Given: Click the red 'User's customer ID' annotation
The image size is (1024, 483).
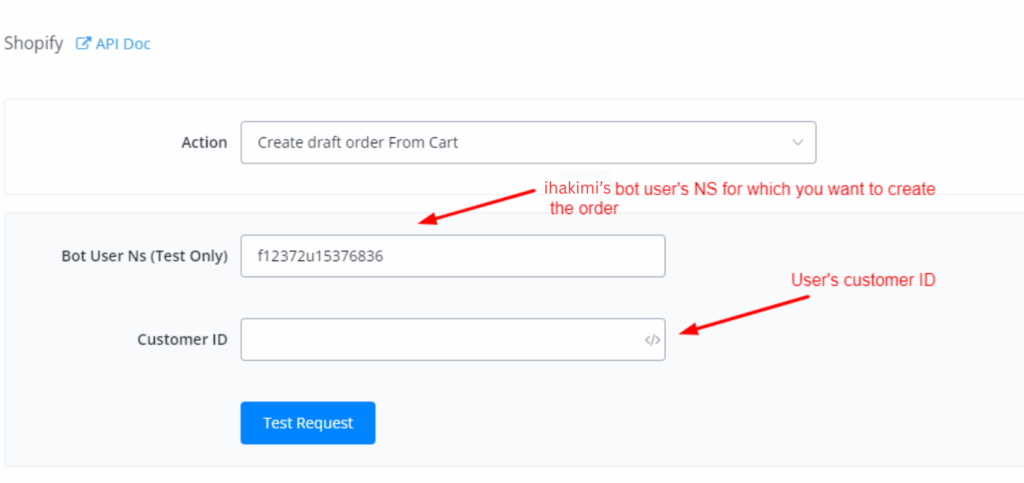Looking at the screenshot, I should 863,281.
